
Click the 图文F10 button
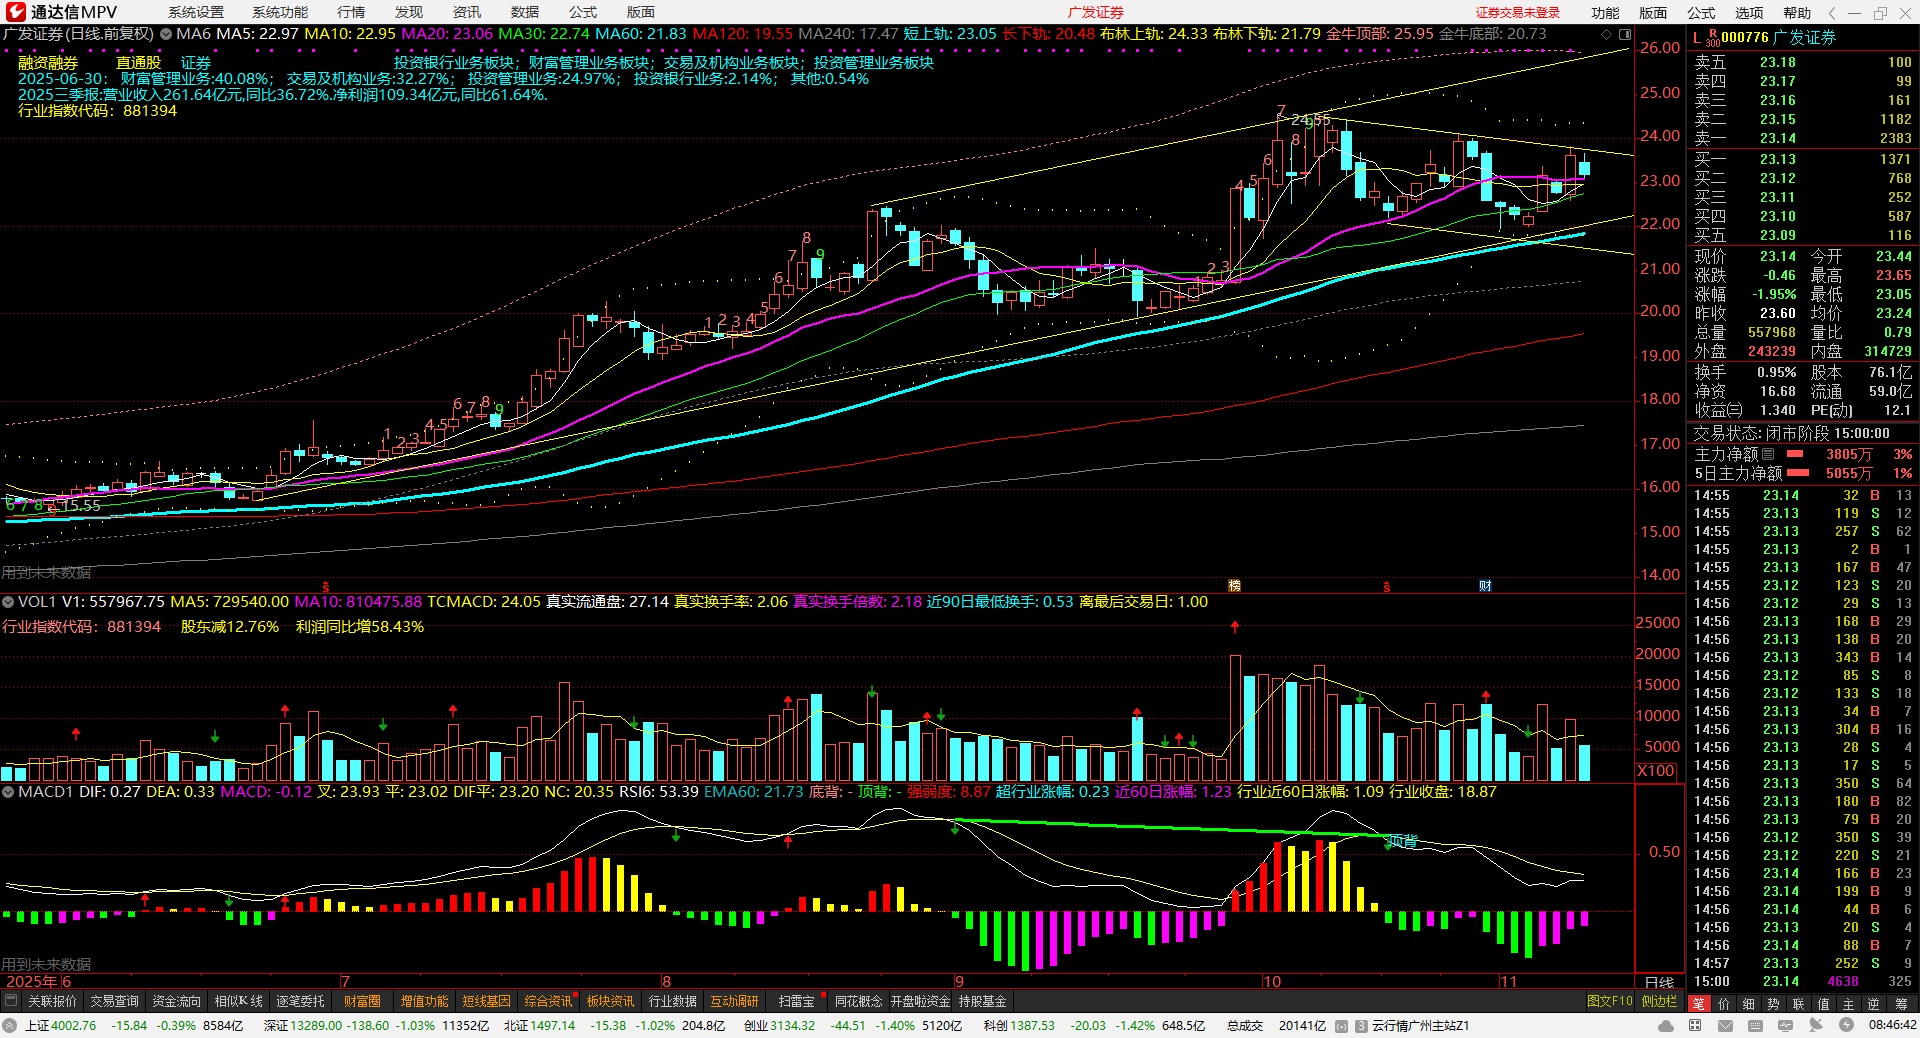(x=1609, y=1001)
